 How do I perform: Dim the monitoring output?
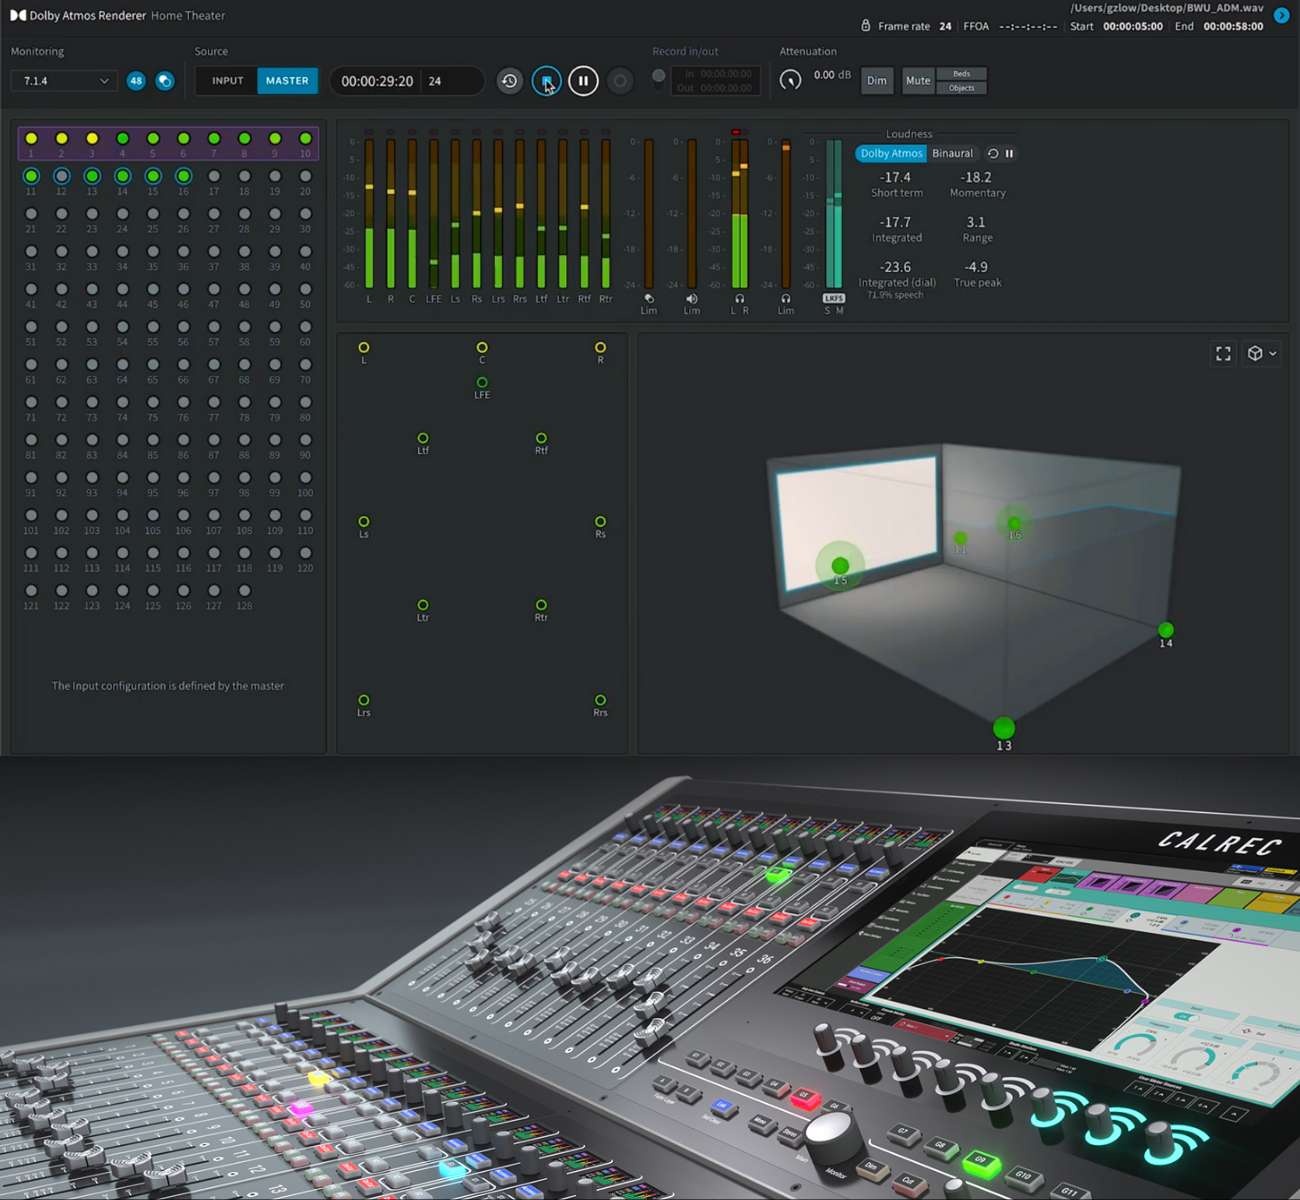click(x=877, y=80)
